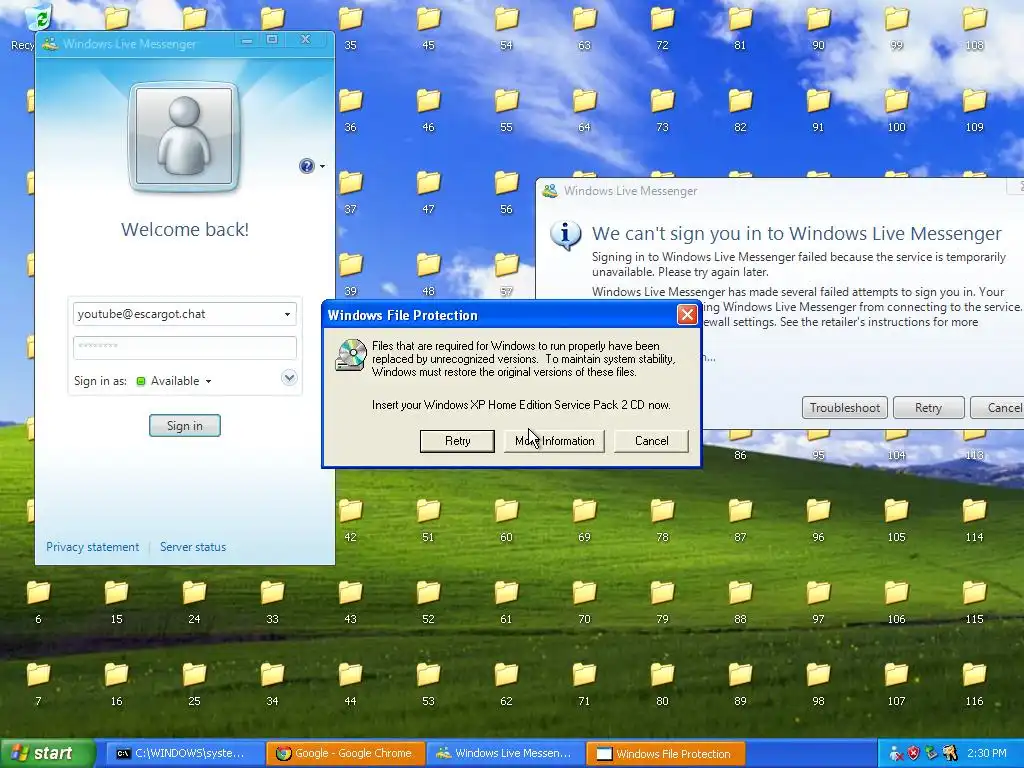This screenshot has height=768, width=1024.
Task: Select the folder named 44
Action: 351,684
